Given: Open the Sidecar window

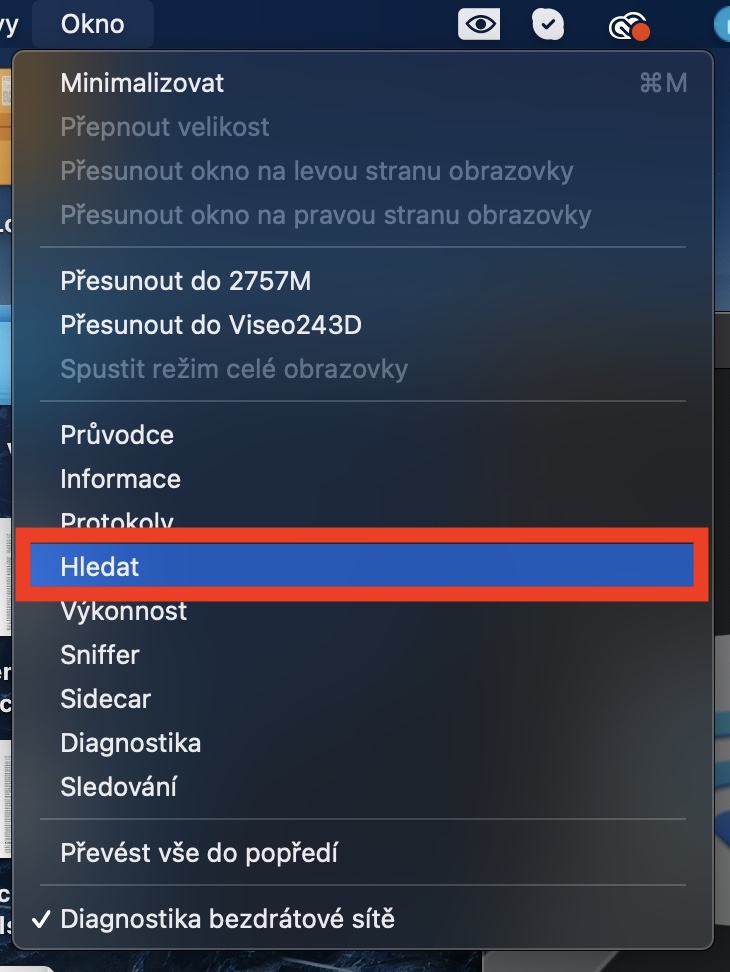Looking at the screenshot, I should tap(105, 699).
